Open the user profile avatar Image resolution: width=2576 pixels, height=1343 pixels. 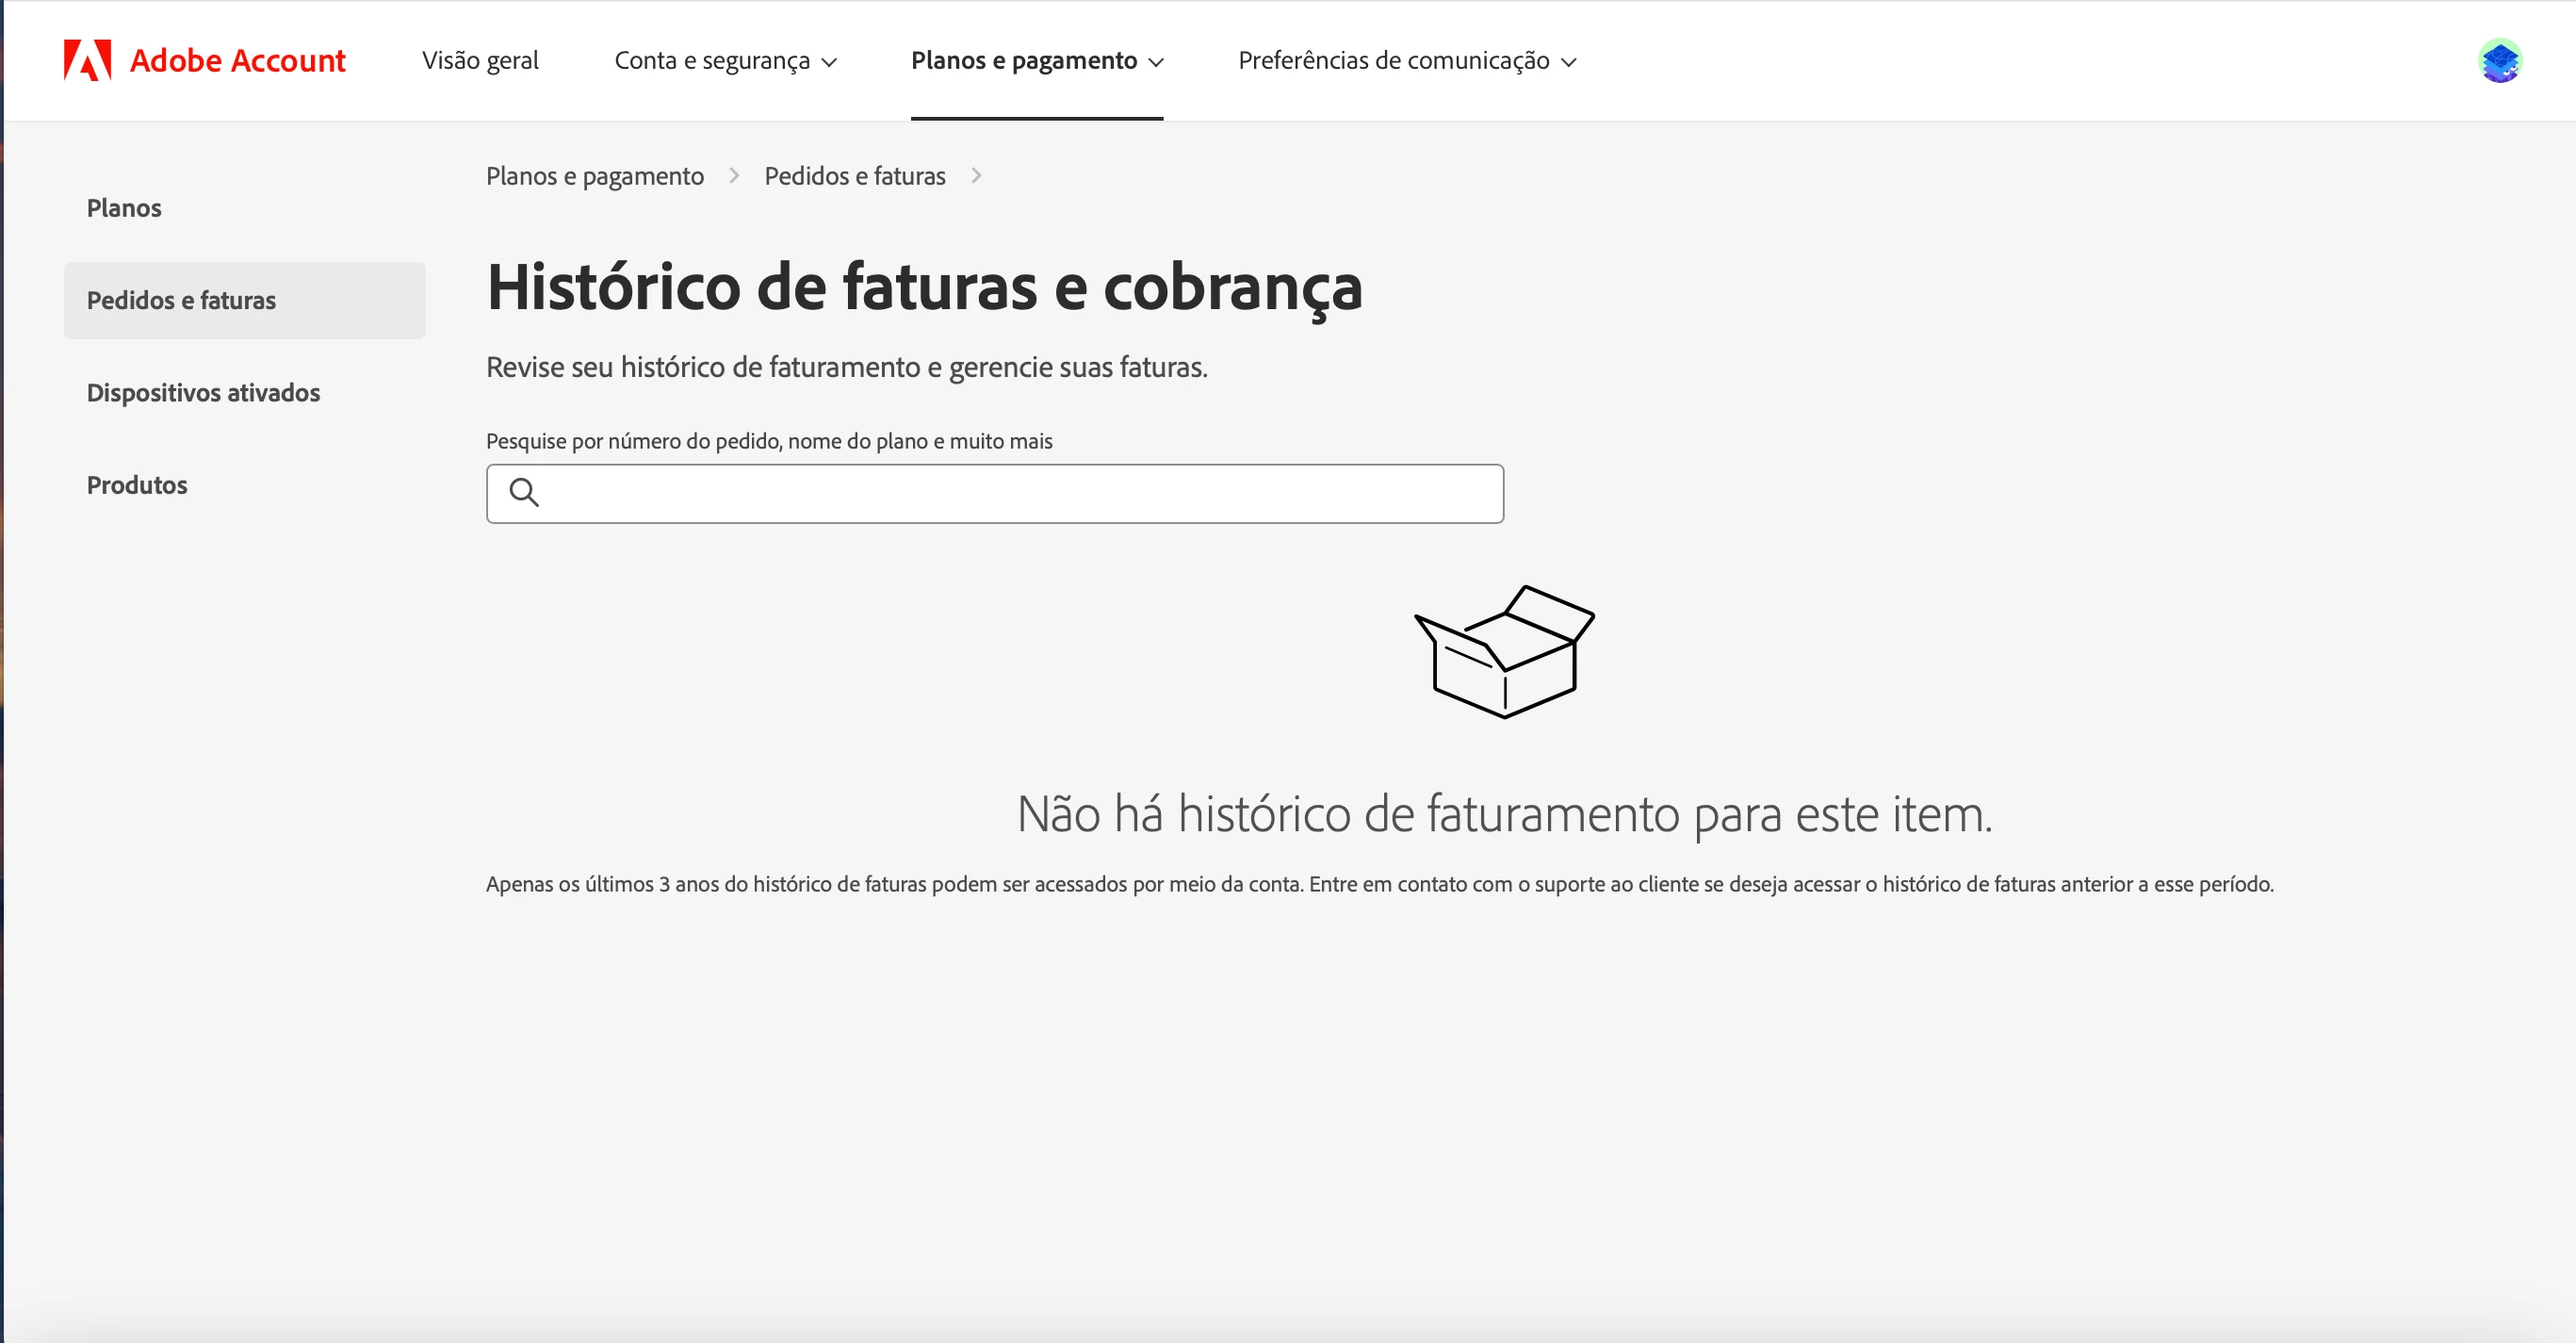point(2499,60)
